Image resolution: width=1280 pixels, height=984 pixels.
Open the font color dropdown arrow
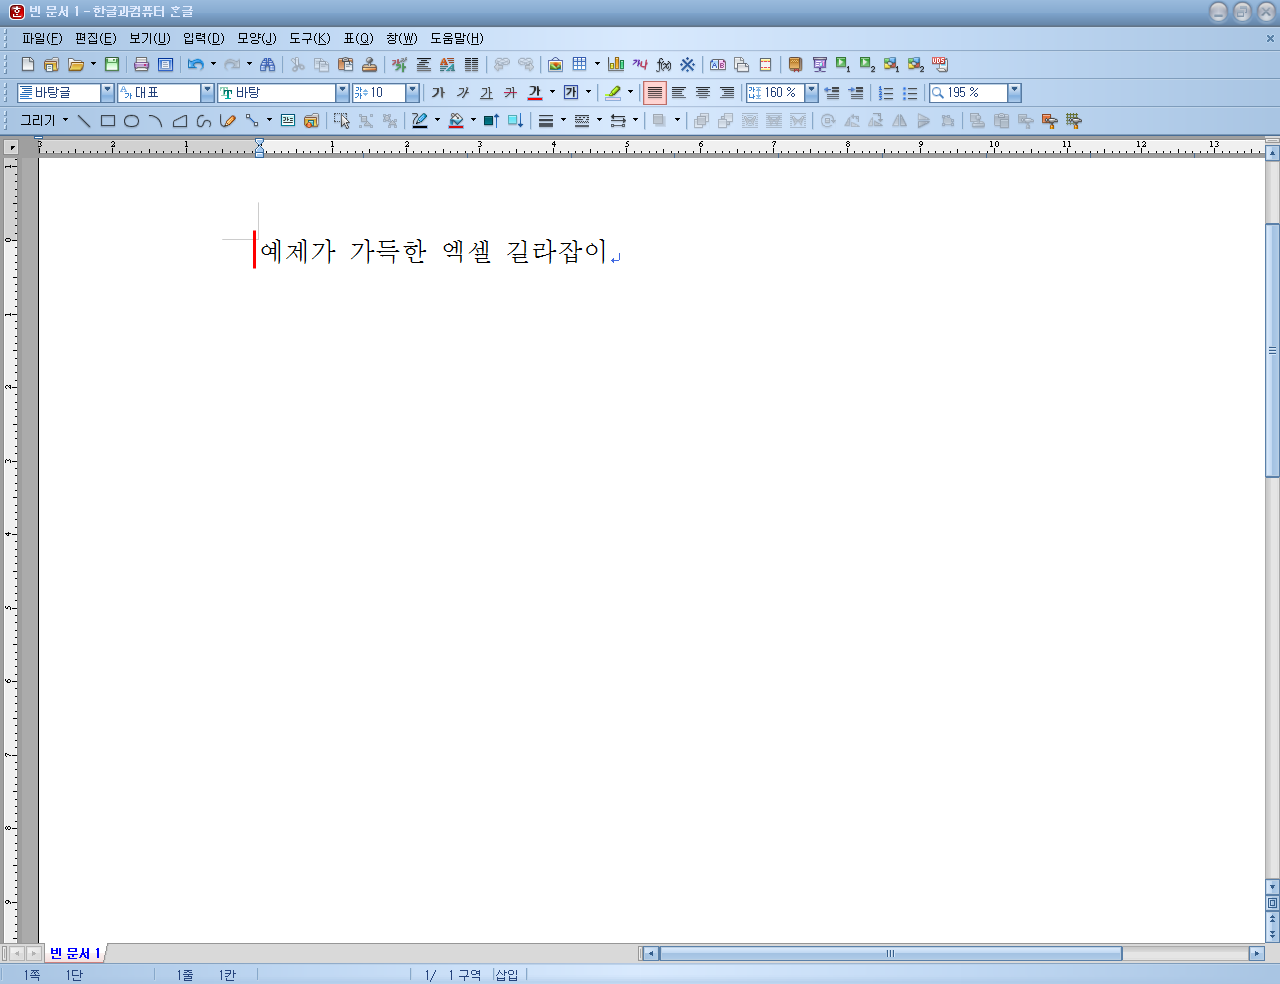point(552,92)
